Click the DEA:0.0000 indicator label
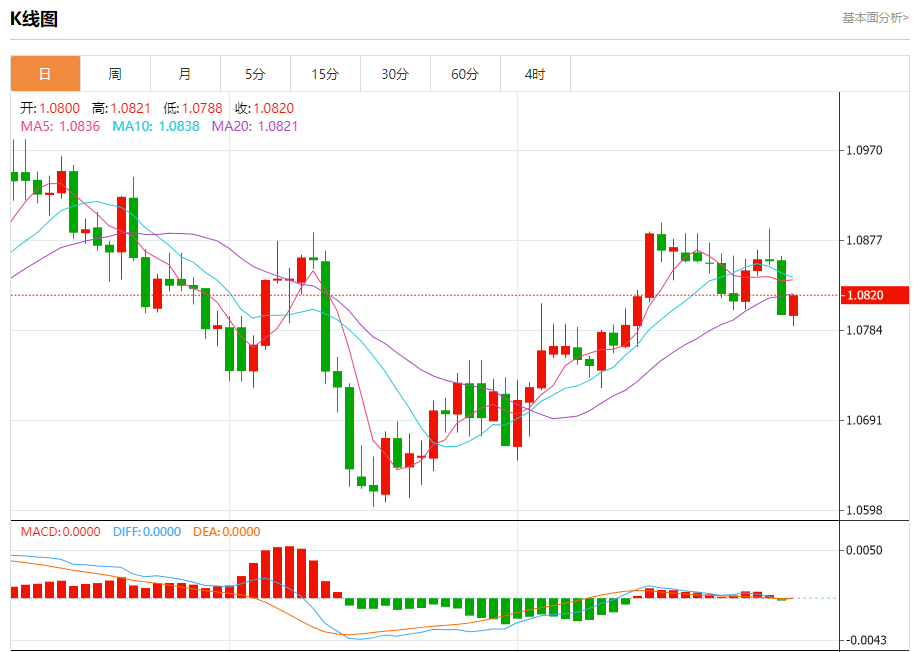 point(227,532)
